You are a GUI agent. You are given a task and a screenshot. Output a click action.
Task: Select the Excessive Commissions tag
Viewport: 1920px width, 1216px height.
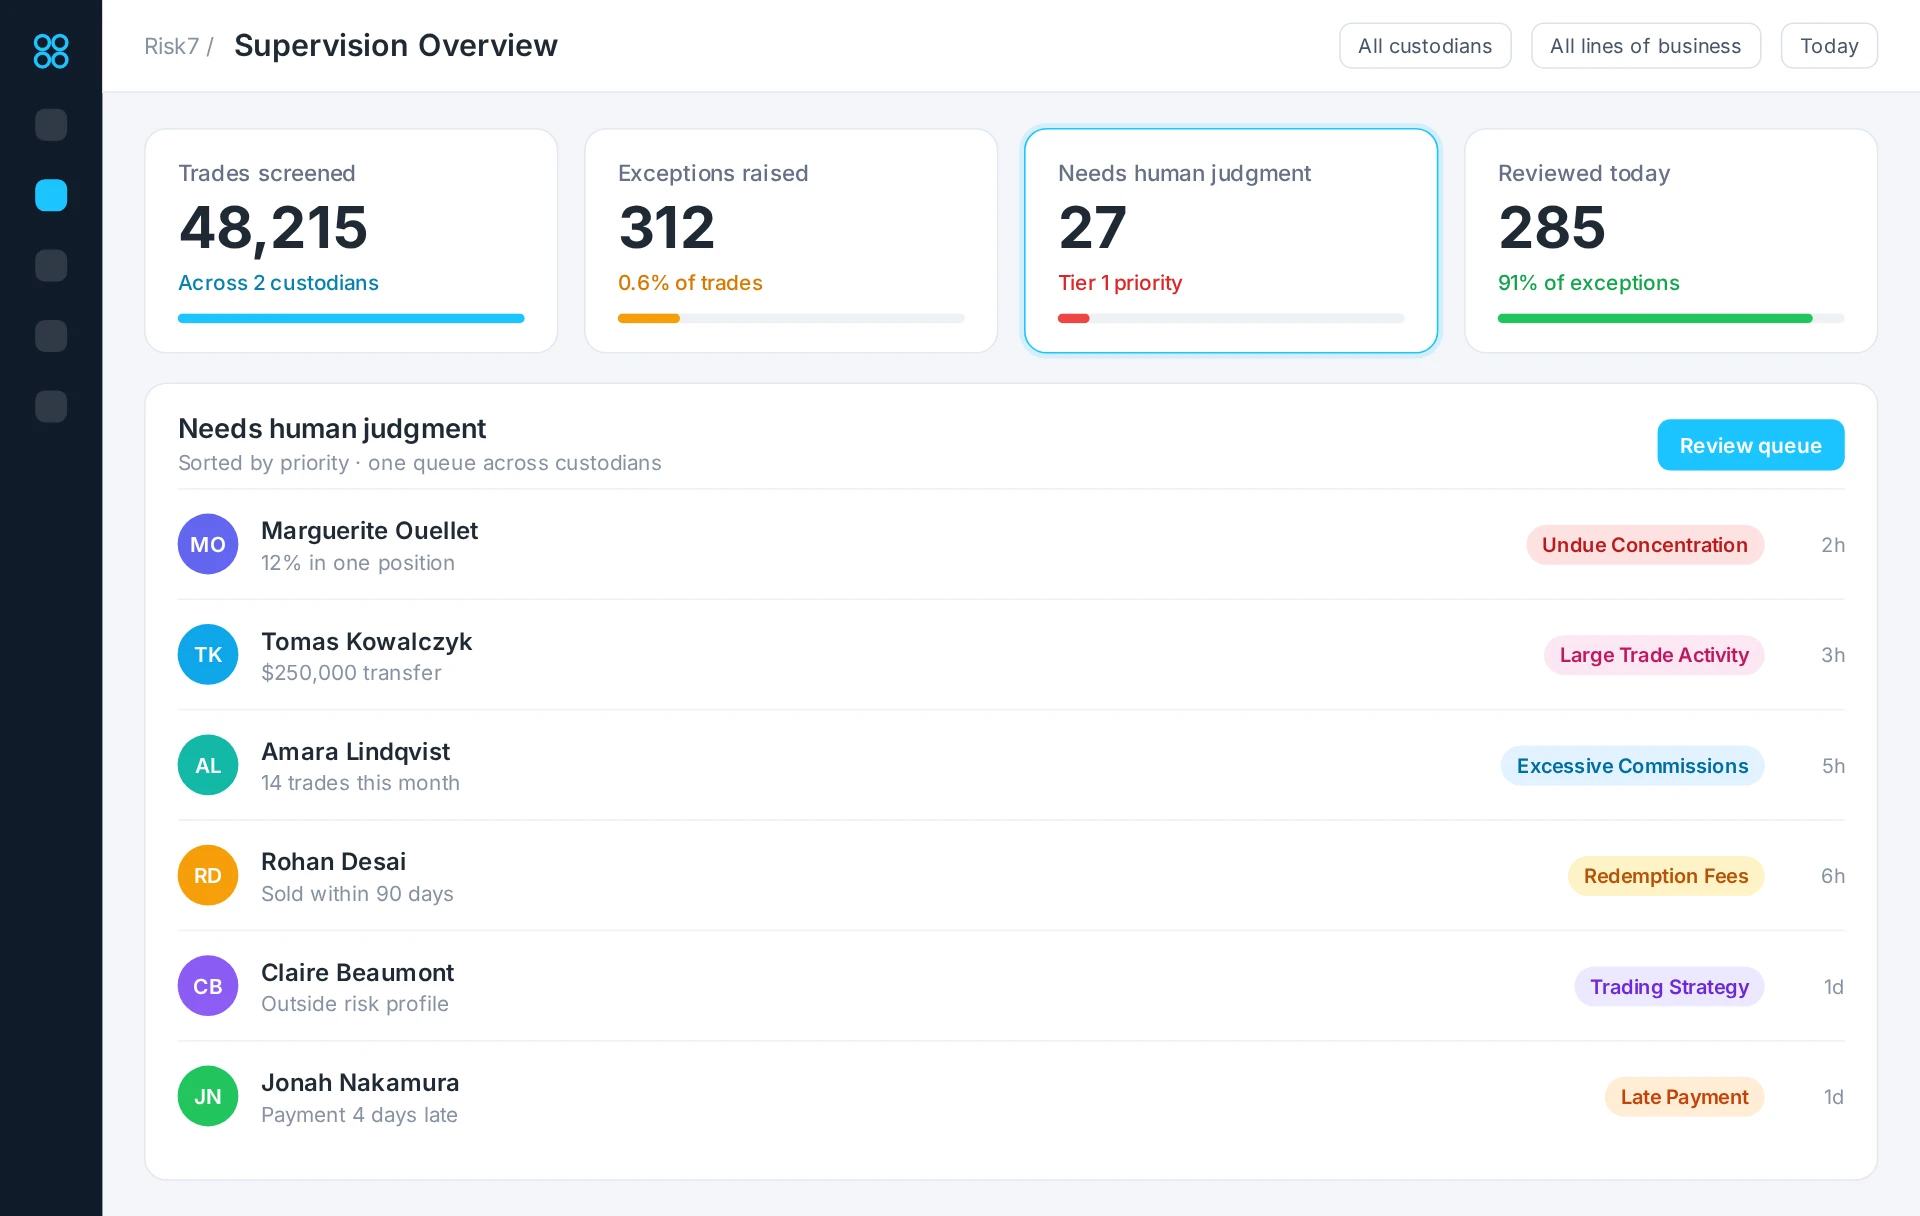coord(1632,766)
